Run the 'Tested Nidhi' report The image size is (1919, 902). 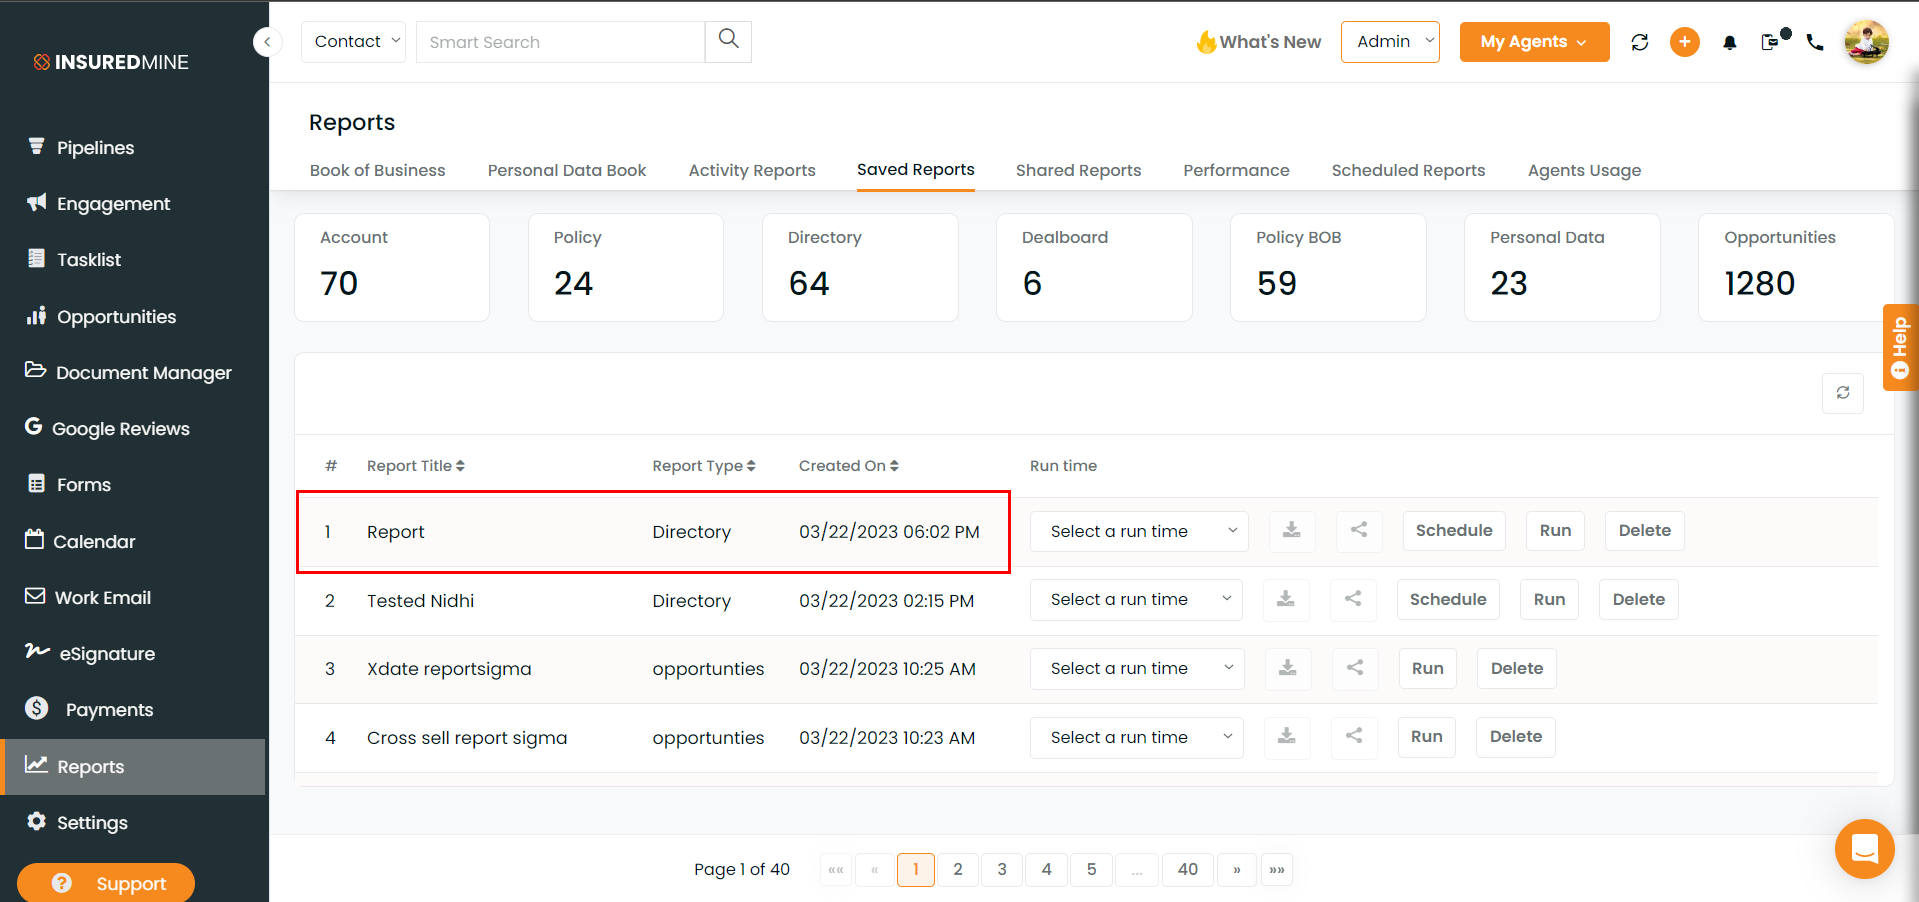1549,600
